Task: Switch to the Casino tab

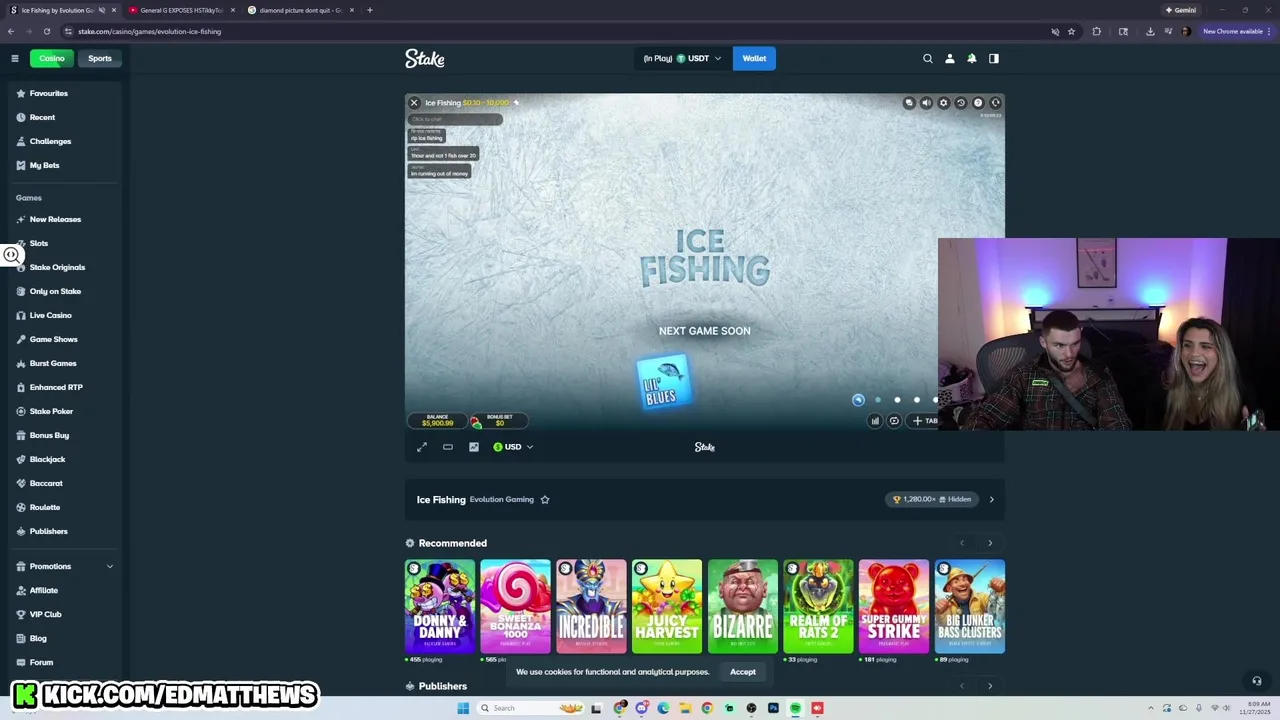Action: 51,58
